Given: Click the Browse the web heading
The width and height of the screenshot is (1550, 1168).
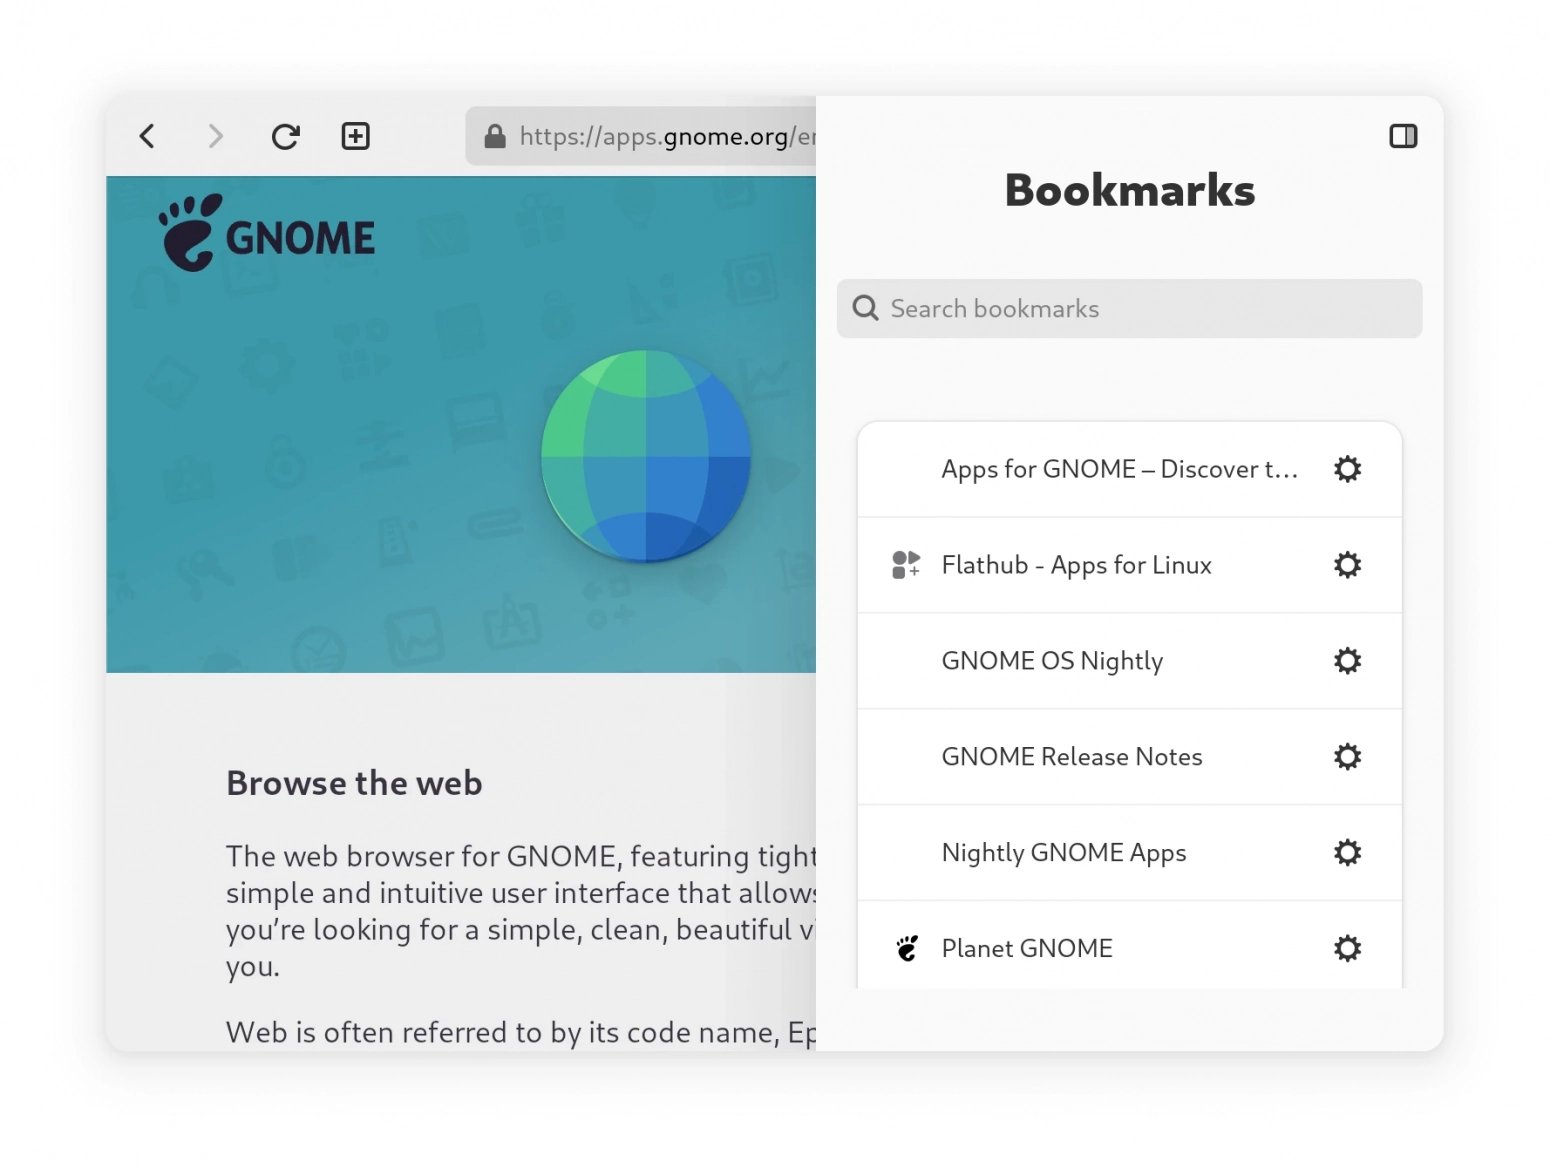Looking at the screenshot, I should [x=354, y=783].
